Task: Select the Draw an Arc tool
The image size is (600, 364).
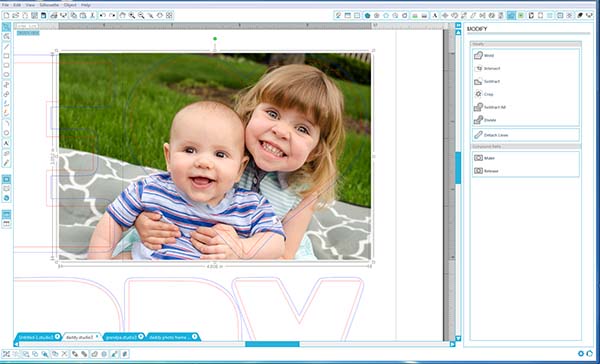Action: click(6, 123)
